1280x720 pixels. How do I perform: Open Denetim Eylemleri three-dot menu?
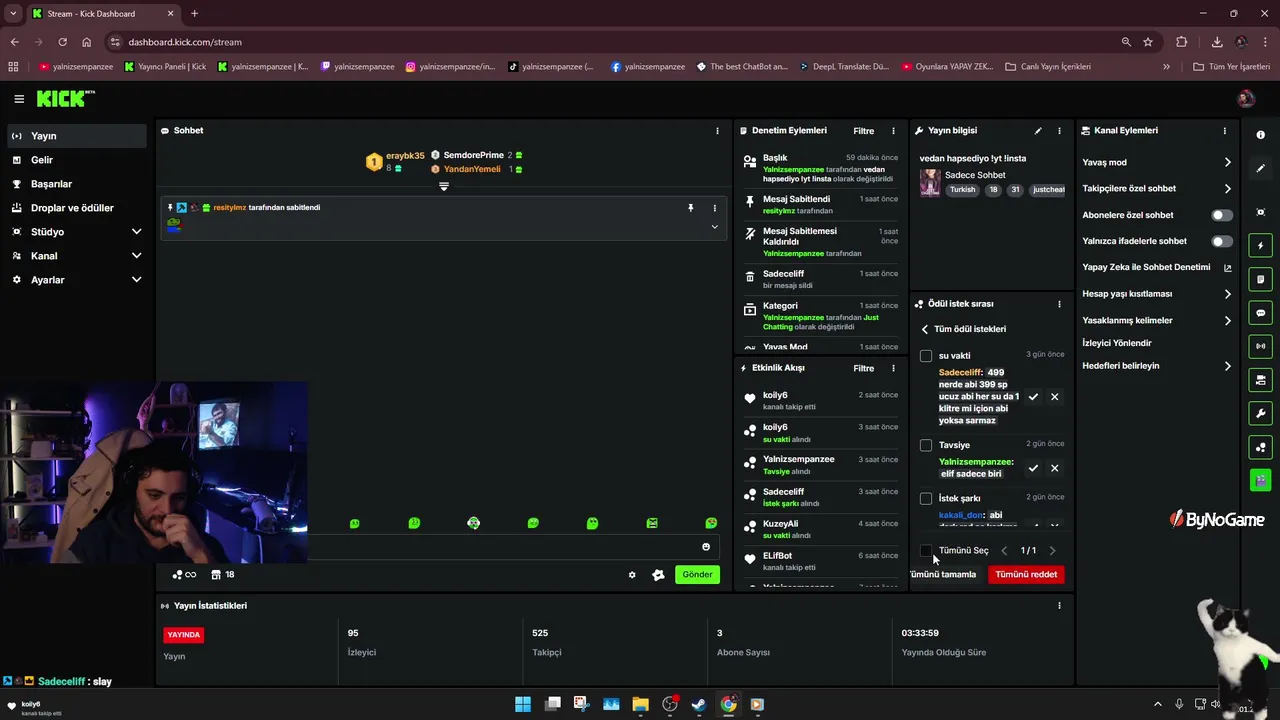pyautogui.click(x=893, y=131)
